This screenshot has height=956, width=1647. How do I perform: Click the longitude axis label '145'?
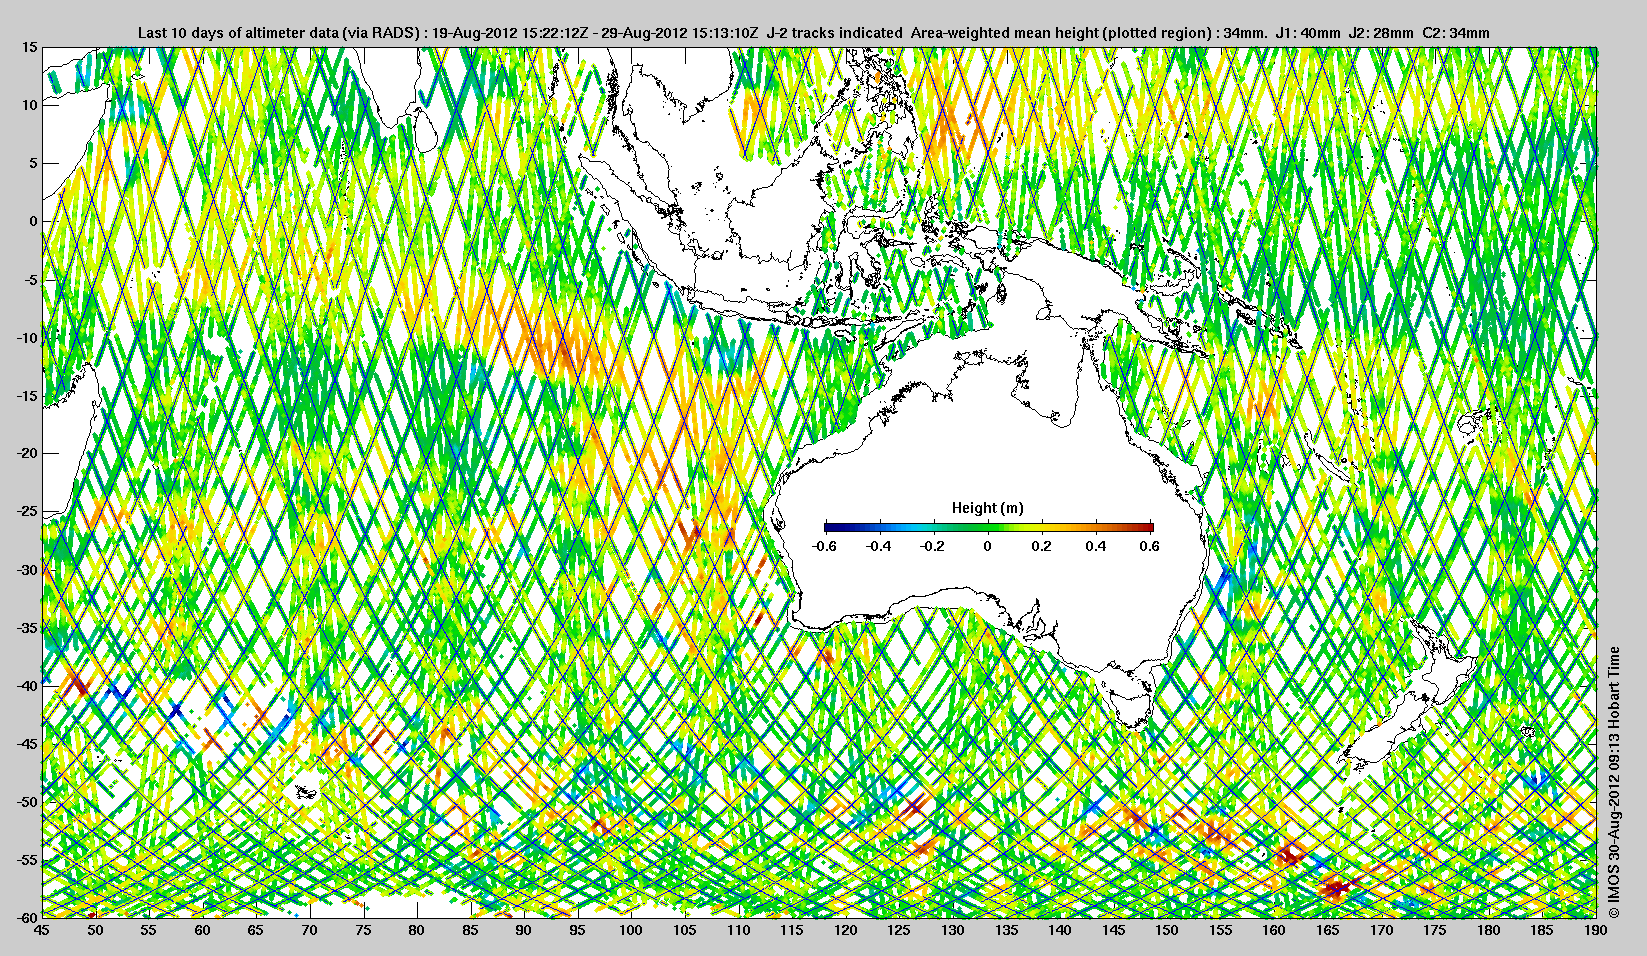pyautogui.click(x=1113, y=930)
